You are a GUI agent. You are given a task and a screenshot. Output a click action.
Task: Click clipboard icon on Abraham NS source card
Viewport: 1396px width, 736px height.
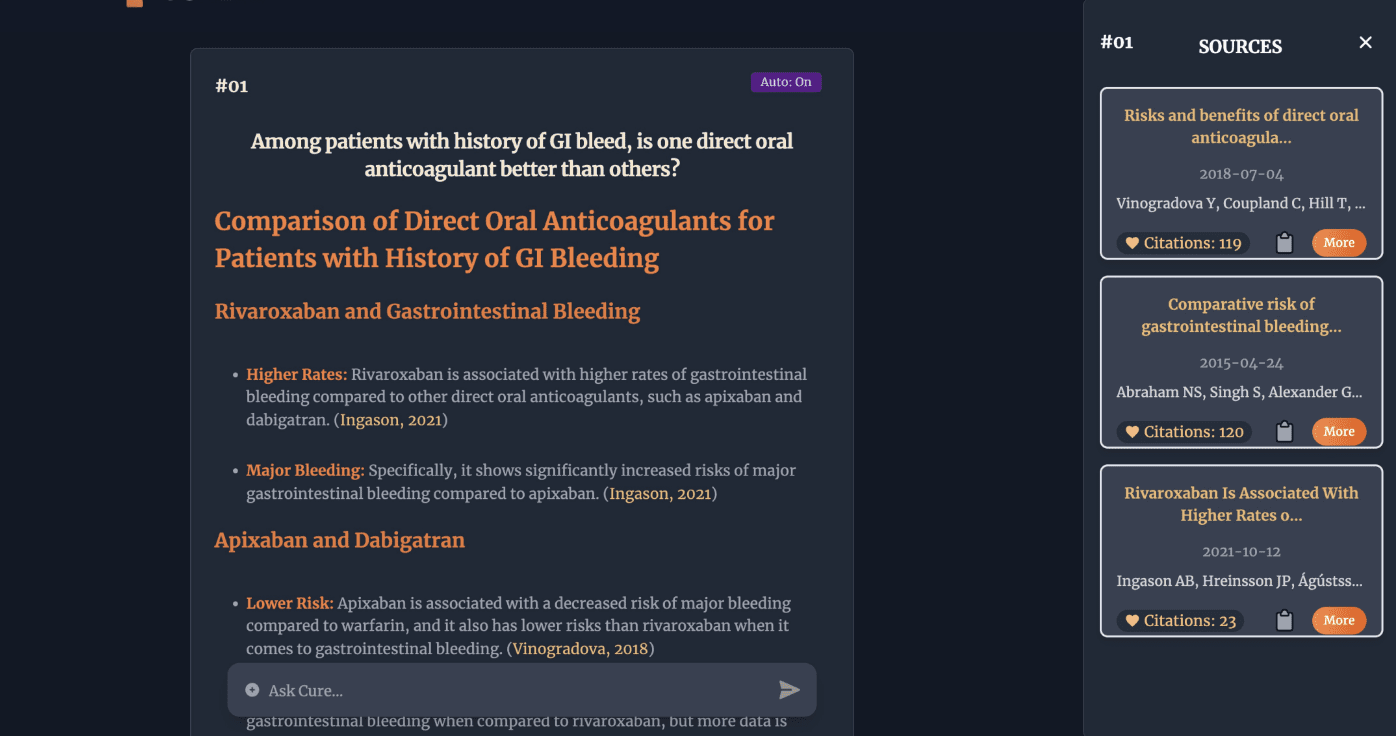coord(1285,432)
